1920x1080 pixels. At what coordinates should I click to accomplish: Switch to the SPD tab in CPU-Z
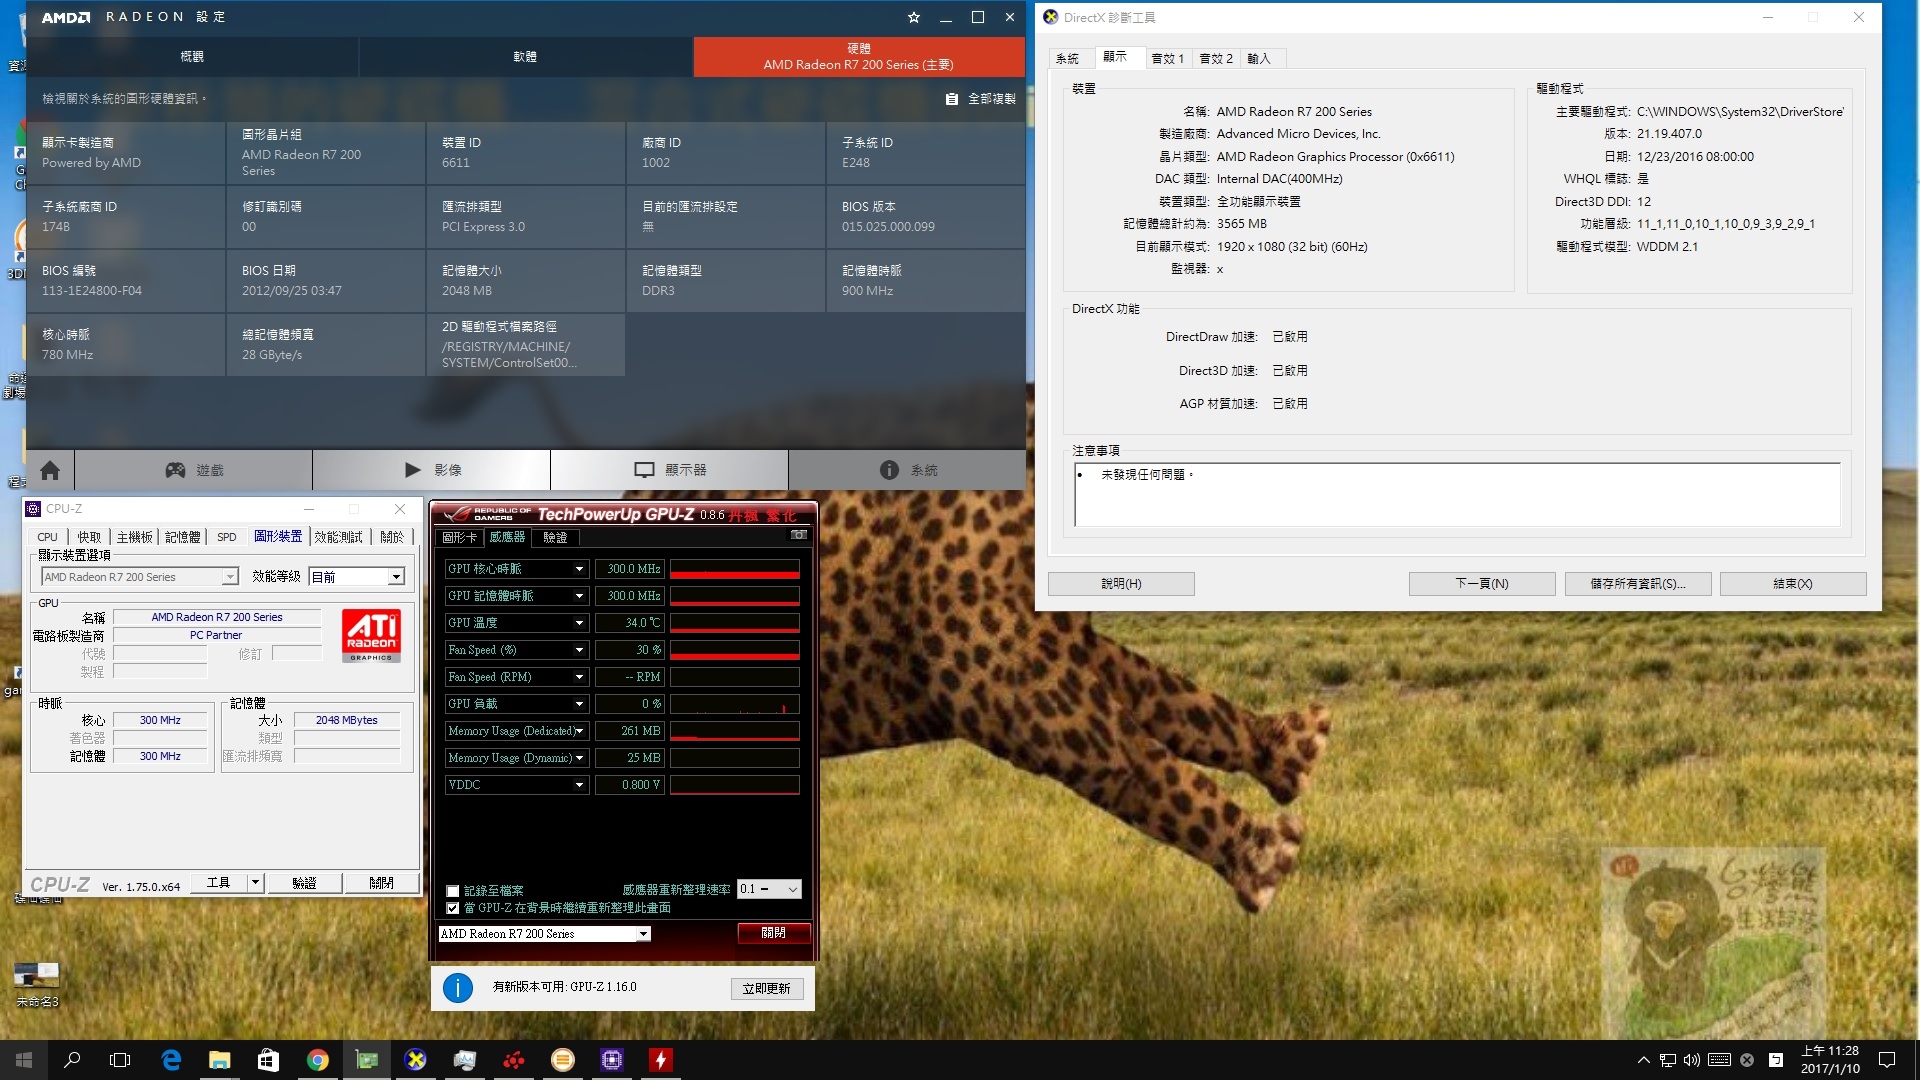[227, 537]
